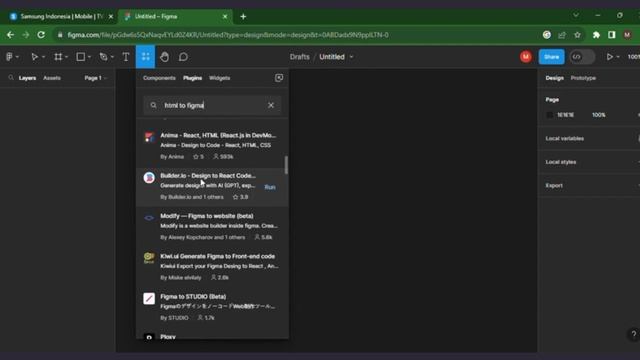
Task: Switch to the Prototype tab
Action: [583, 78]
